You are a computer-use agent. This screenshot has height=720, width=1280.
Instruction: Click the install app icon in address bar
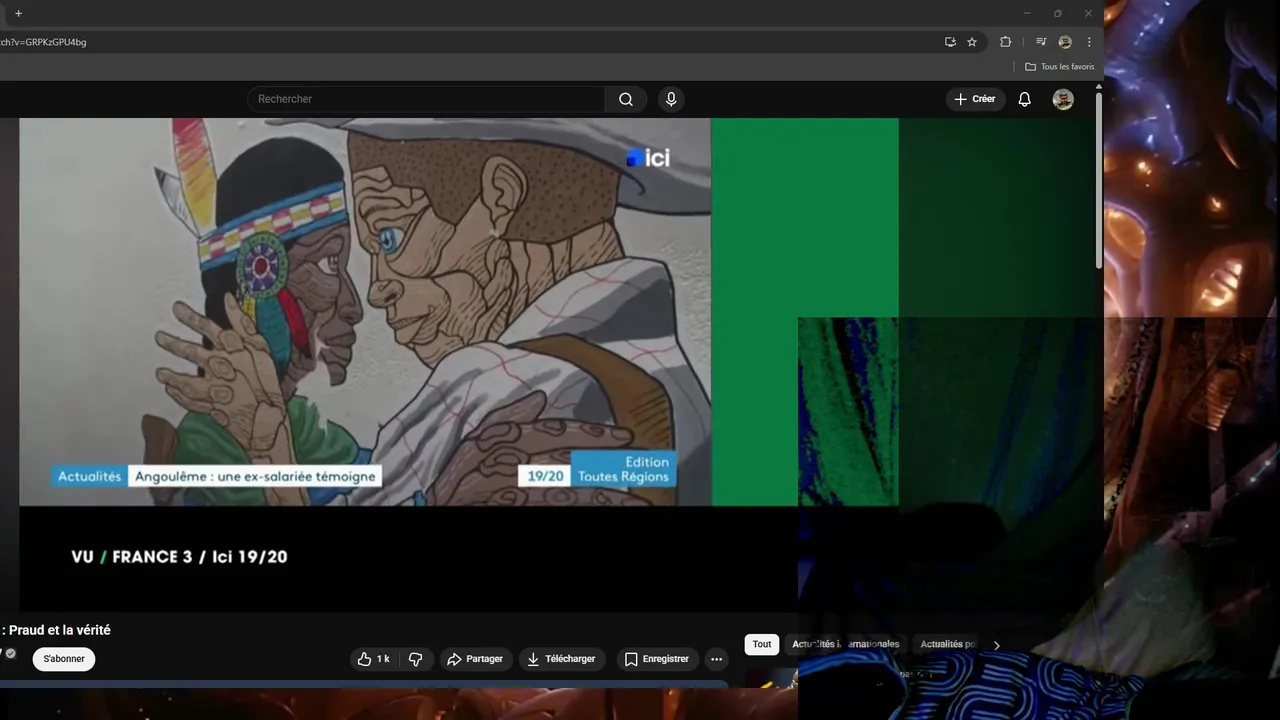(x=950, y=42)
